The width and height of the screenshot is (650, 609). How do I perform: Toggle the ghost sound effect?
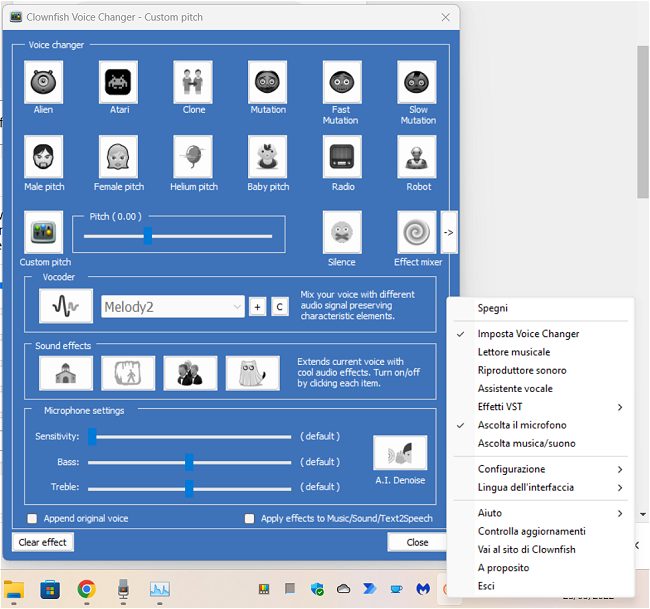tap(252, 373)
